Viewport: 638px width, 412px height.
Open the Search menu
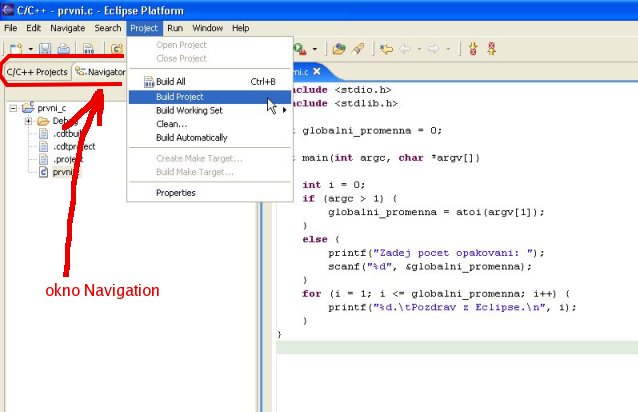(x=108, y=28)
